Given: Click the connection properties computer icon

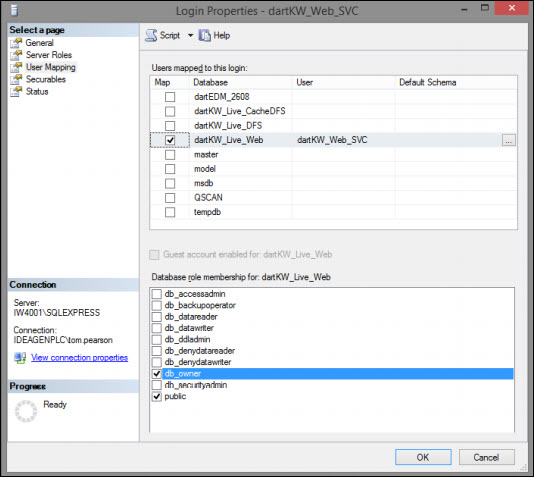Looking at the screenshot, I should (x=20, y=358).
